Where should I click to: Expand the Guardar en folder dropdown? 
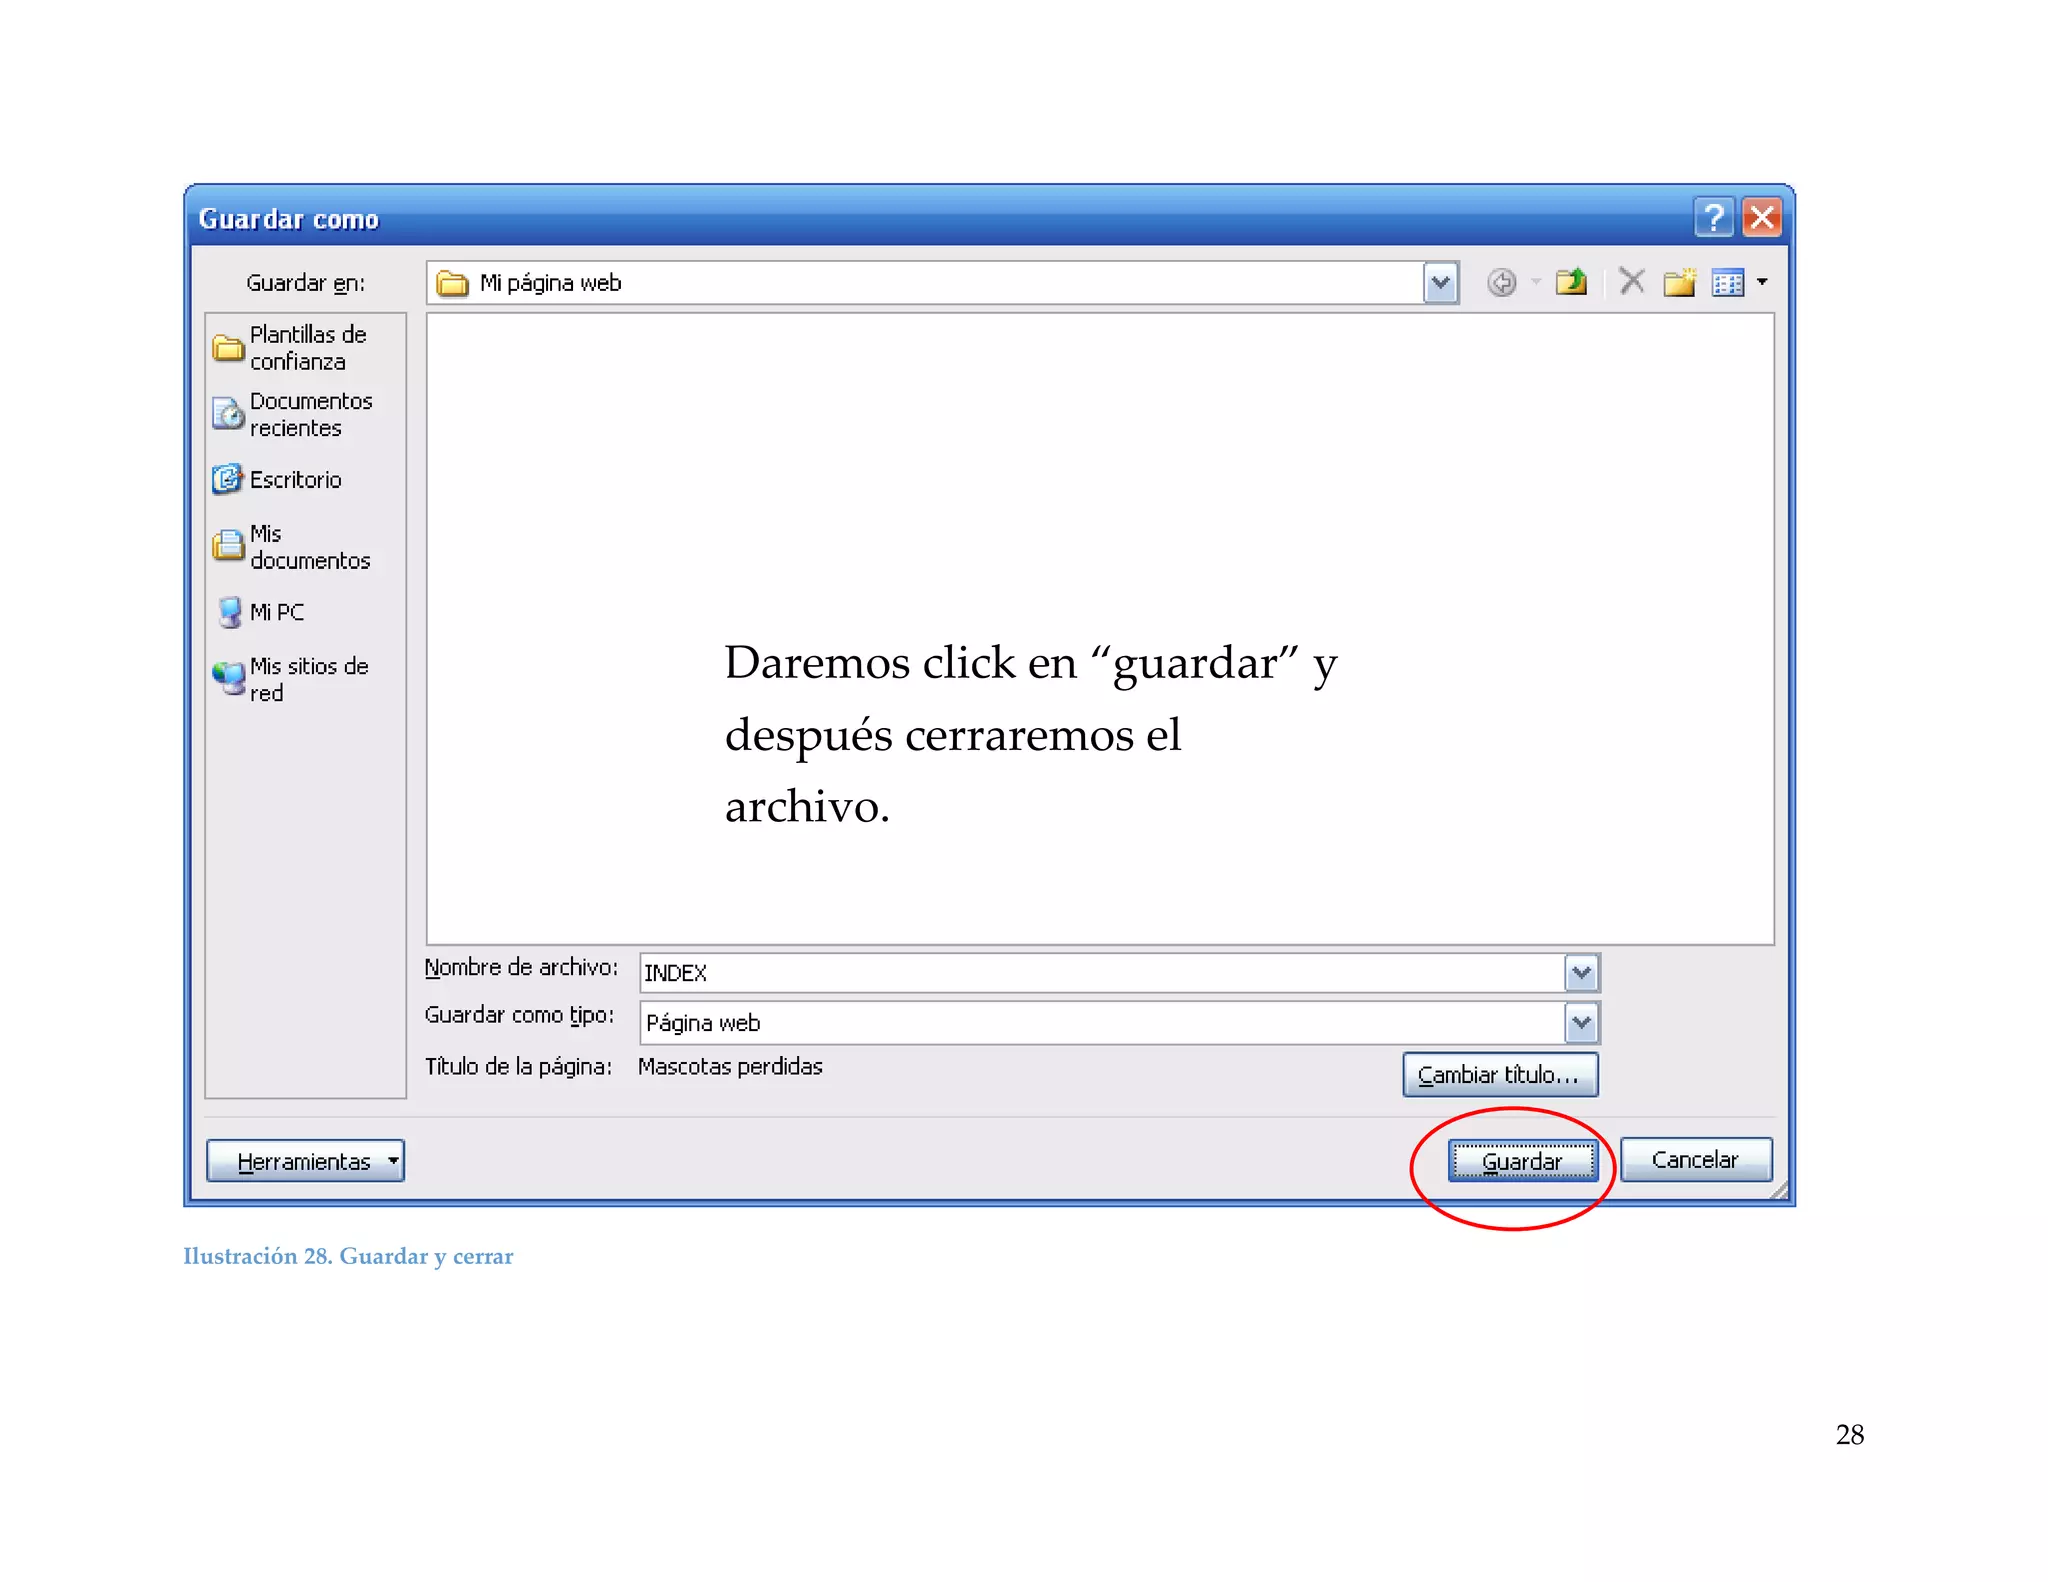(x=1440, y=283)
